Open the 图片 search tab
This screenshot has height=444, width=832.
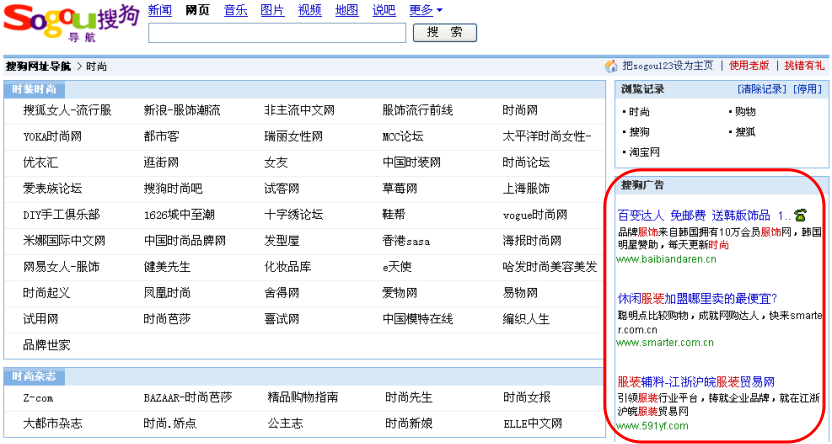272,10
